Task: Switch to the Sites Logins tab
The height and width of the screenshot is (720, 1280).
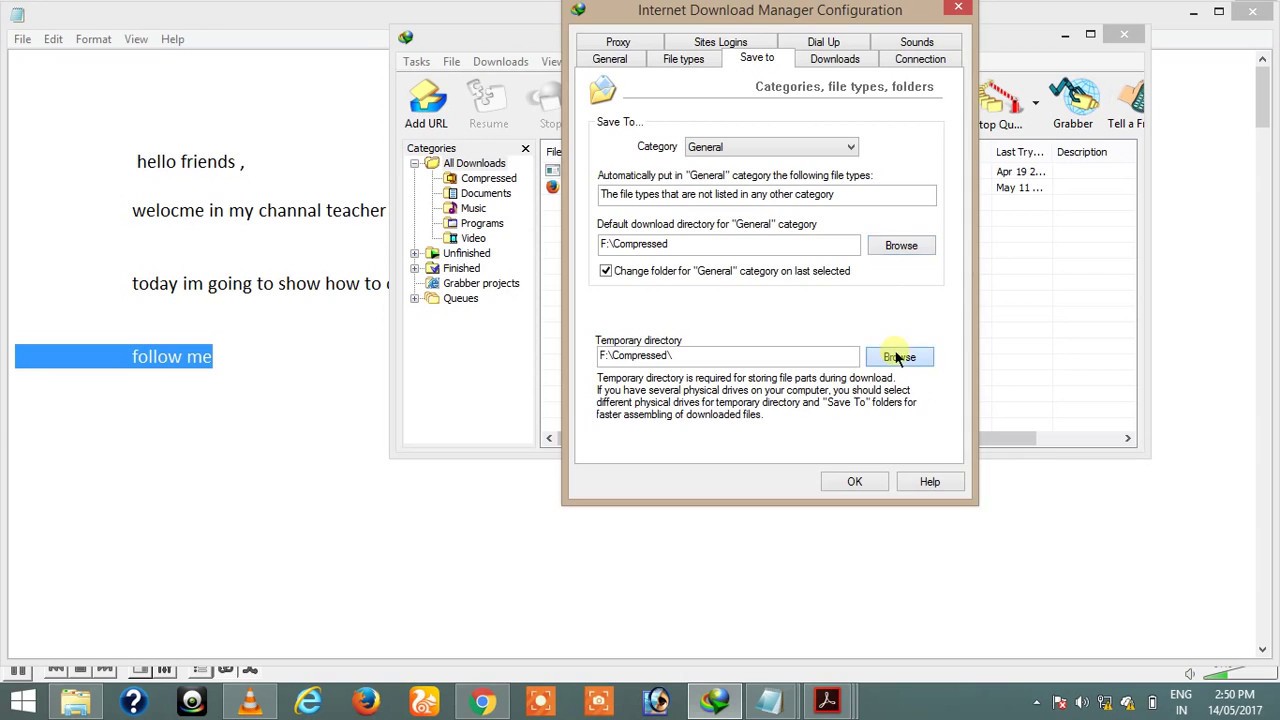Action: [720, 42]
